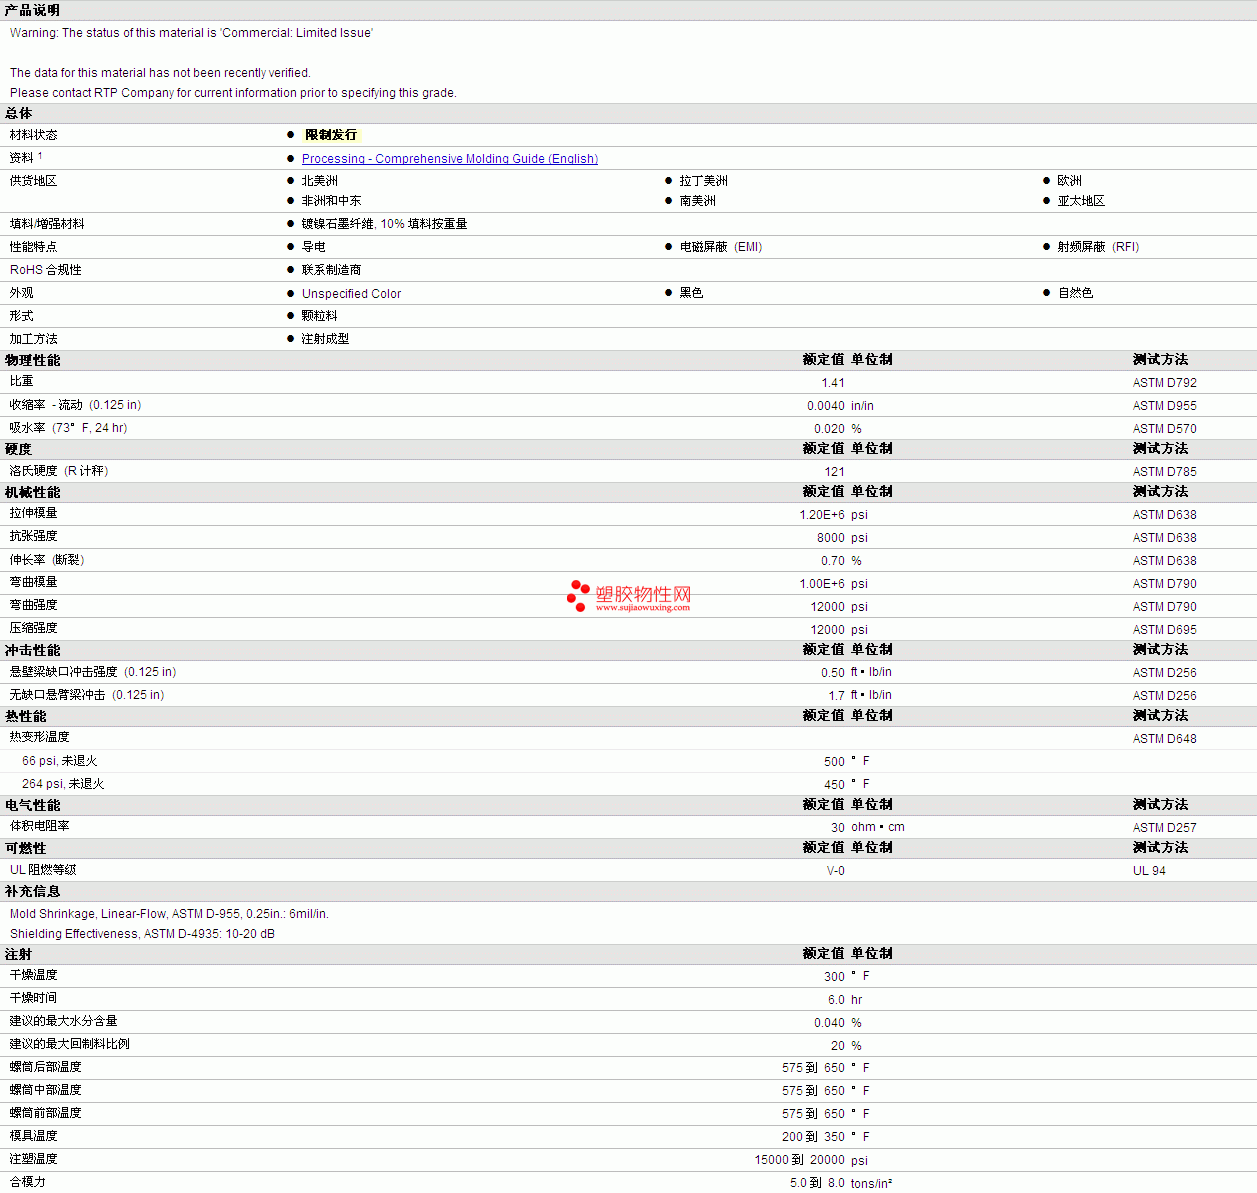Click the specific gravity value 1.41
Viewport: 1257px width, 1193px height.
point(833,383)
